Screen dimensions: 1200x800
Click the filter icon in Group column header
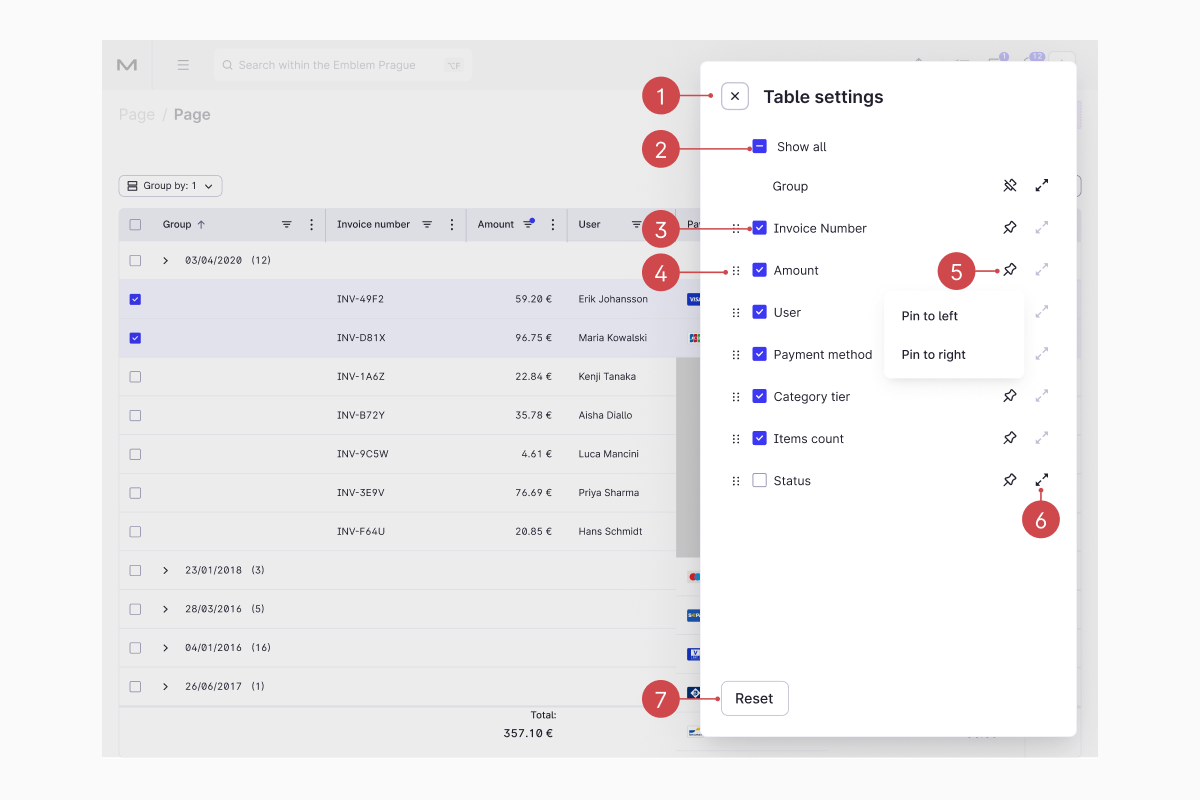[287, 225]
